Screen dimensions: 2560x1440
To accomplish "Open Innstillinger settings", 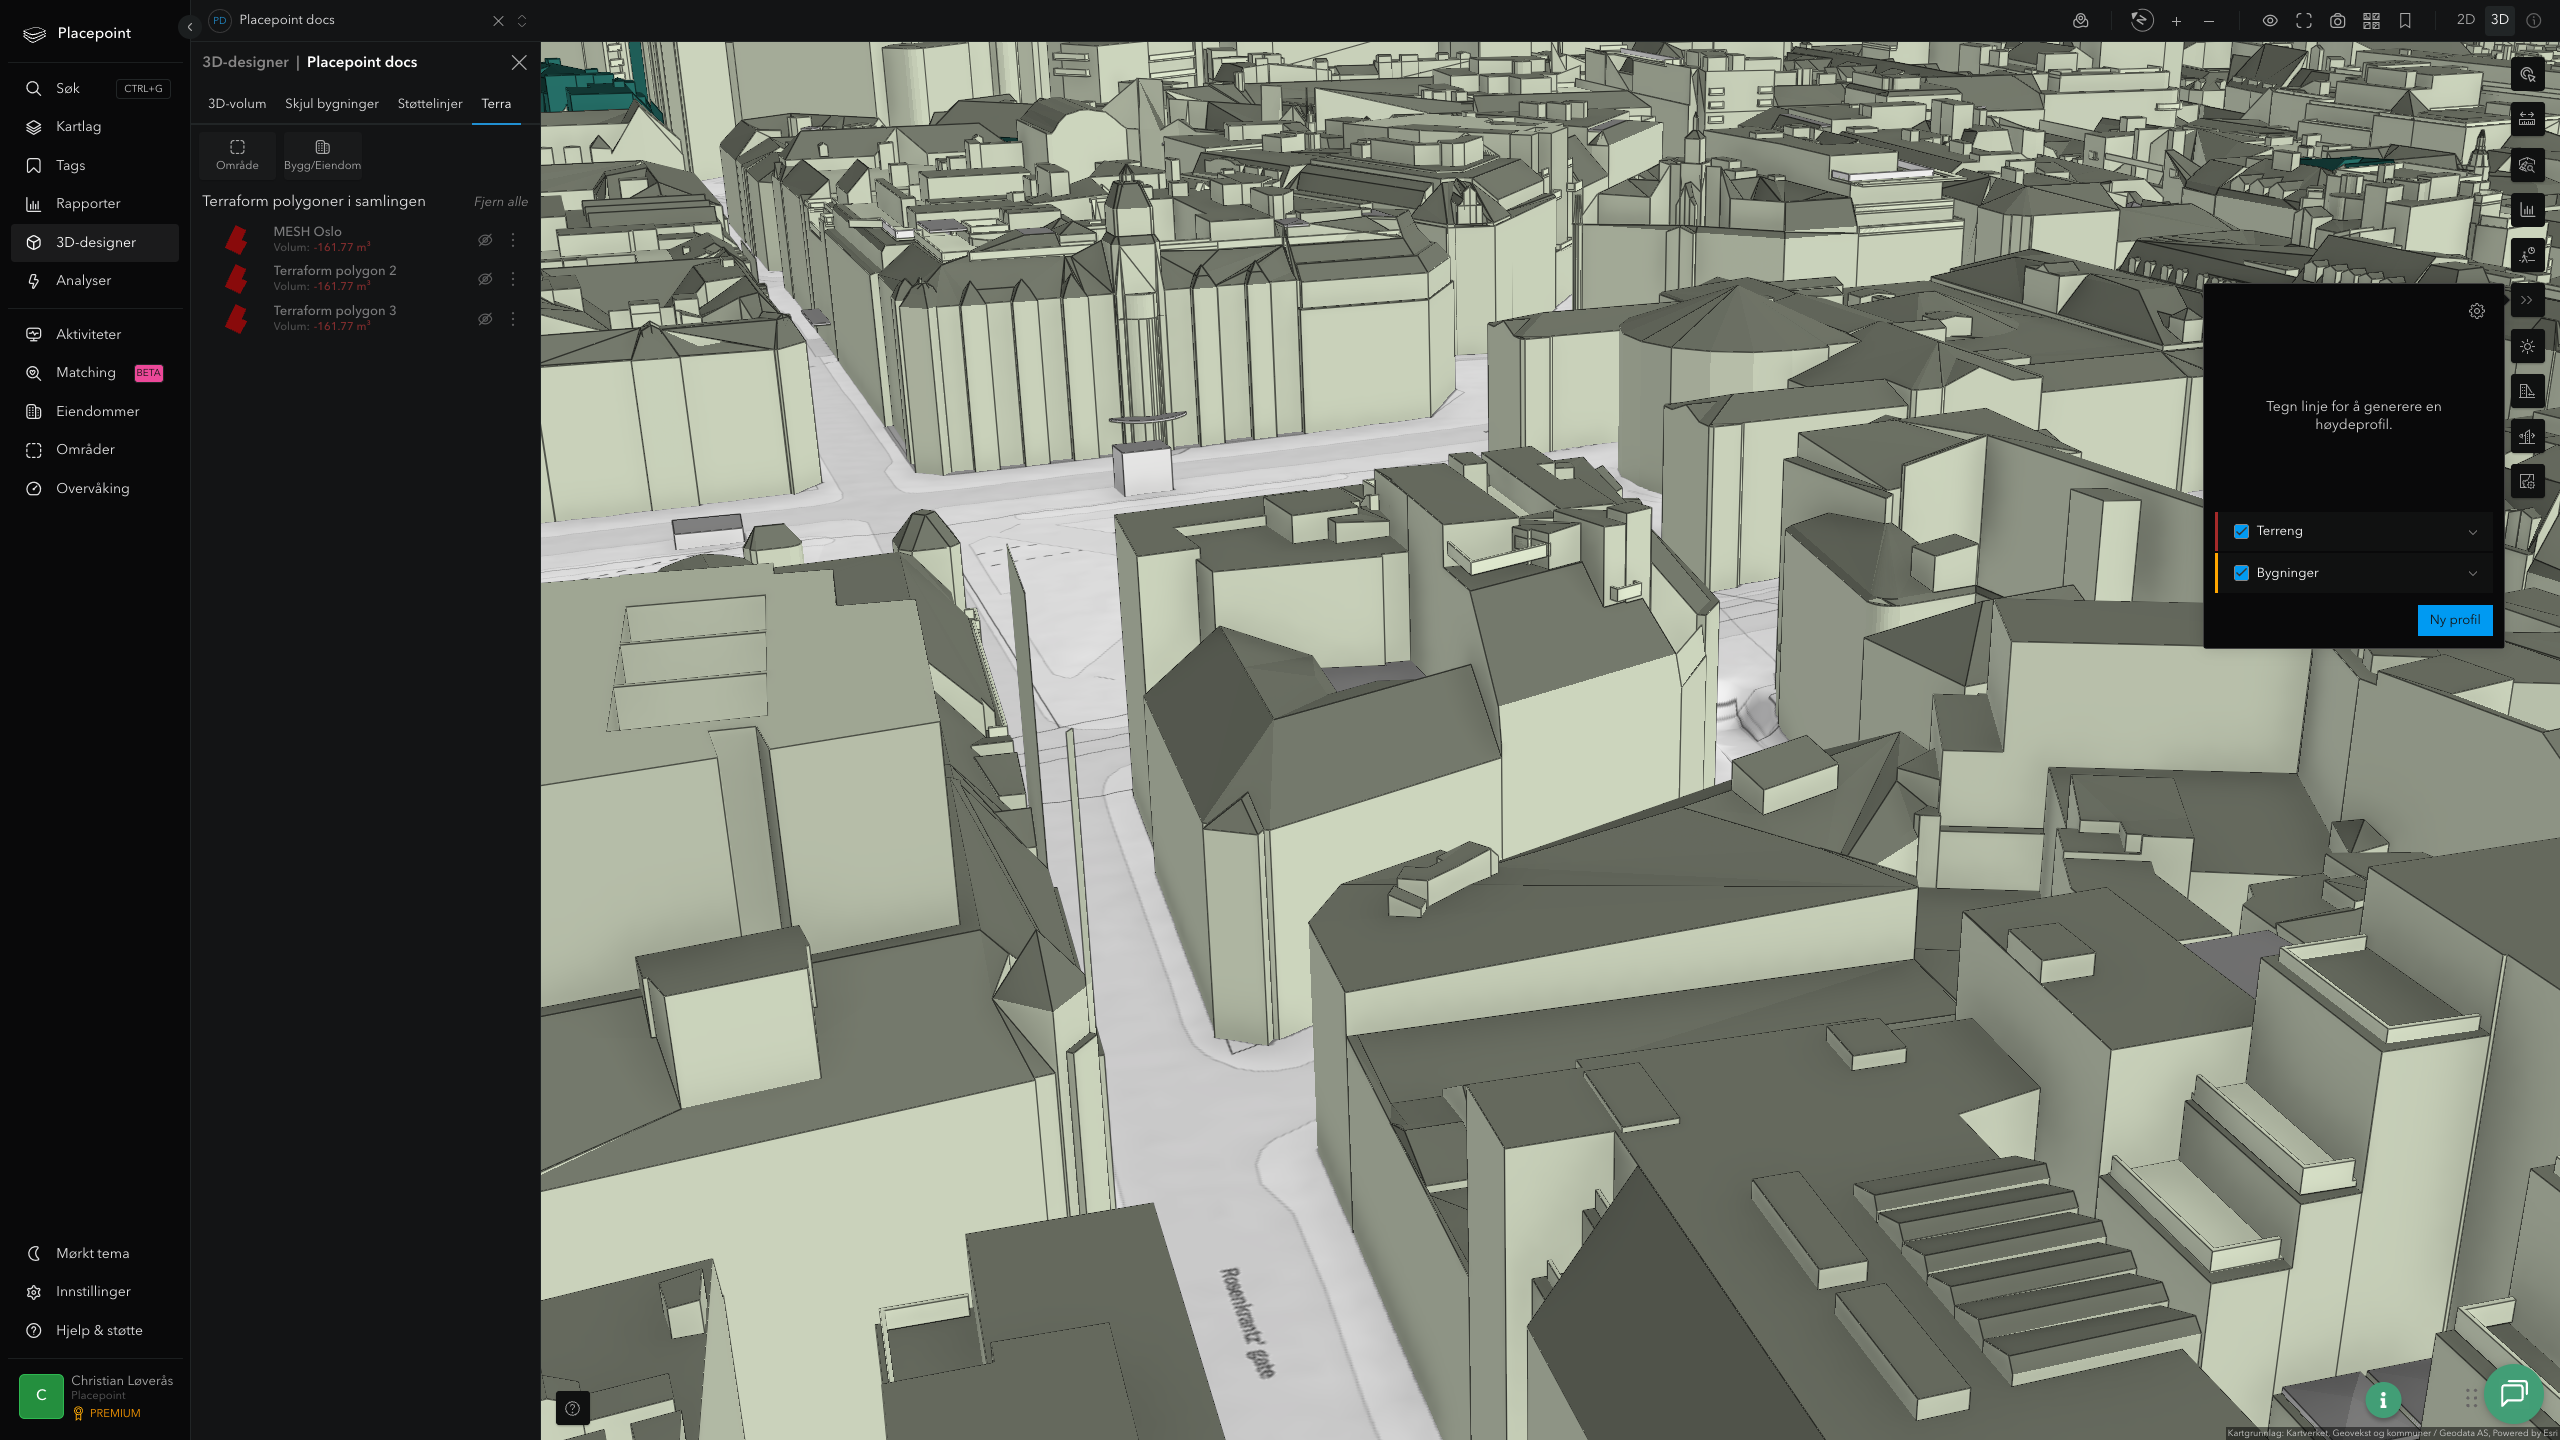I will pos(95,1292).
